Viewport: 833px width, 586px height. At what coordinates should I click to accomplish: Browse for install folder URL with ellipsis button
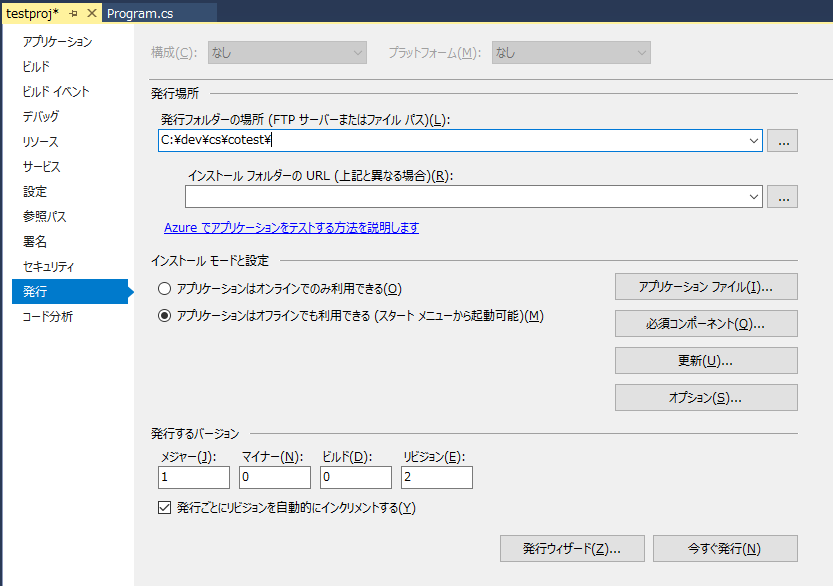[x=783, y=197]
